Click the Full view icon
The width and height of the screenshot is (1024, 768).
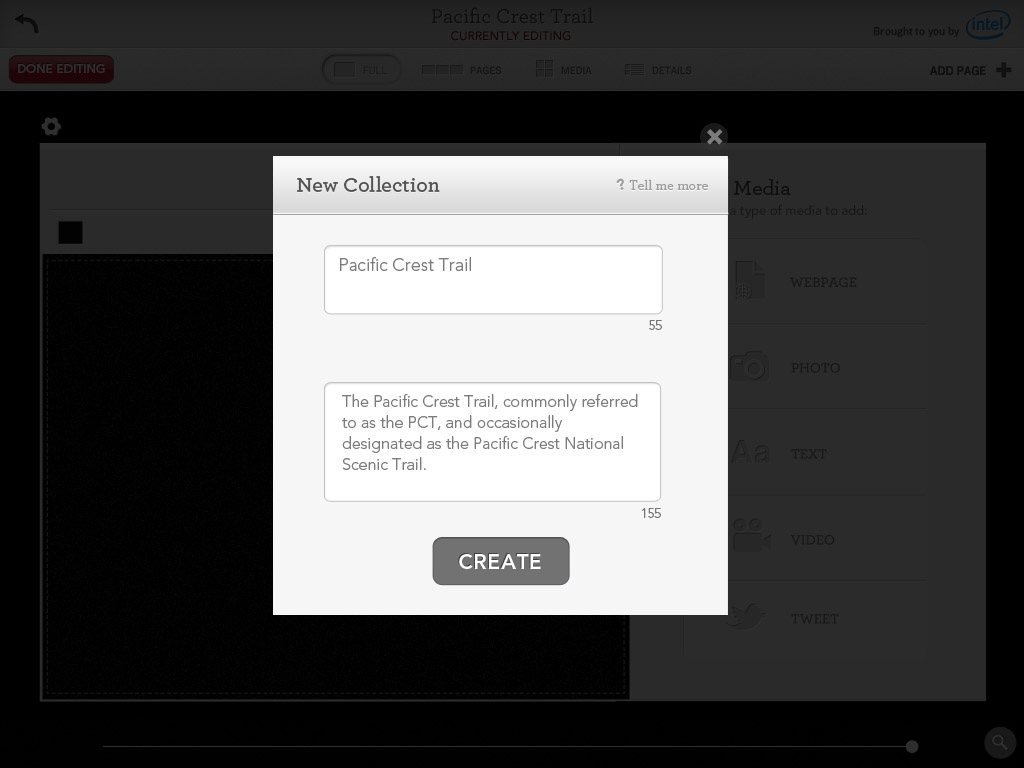point(344,69)
